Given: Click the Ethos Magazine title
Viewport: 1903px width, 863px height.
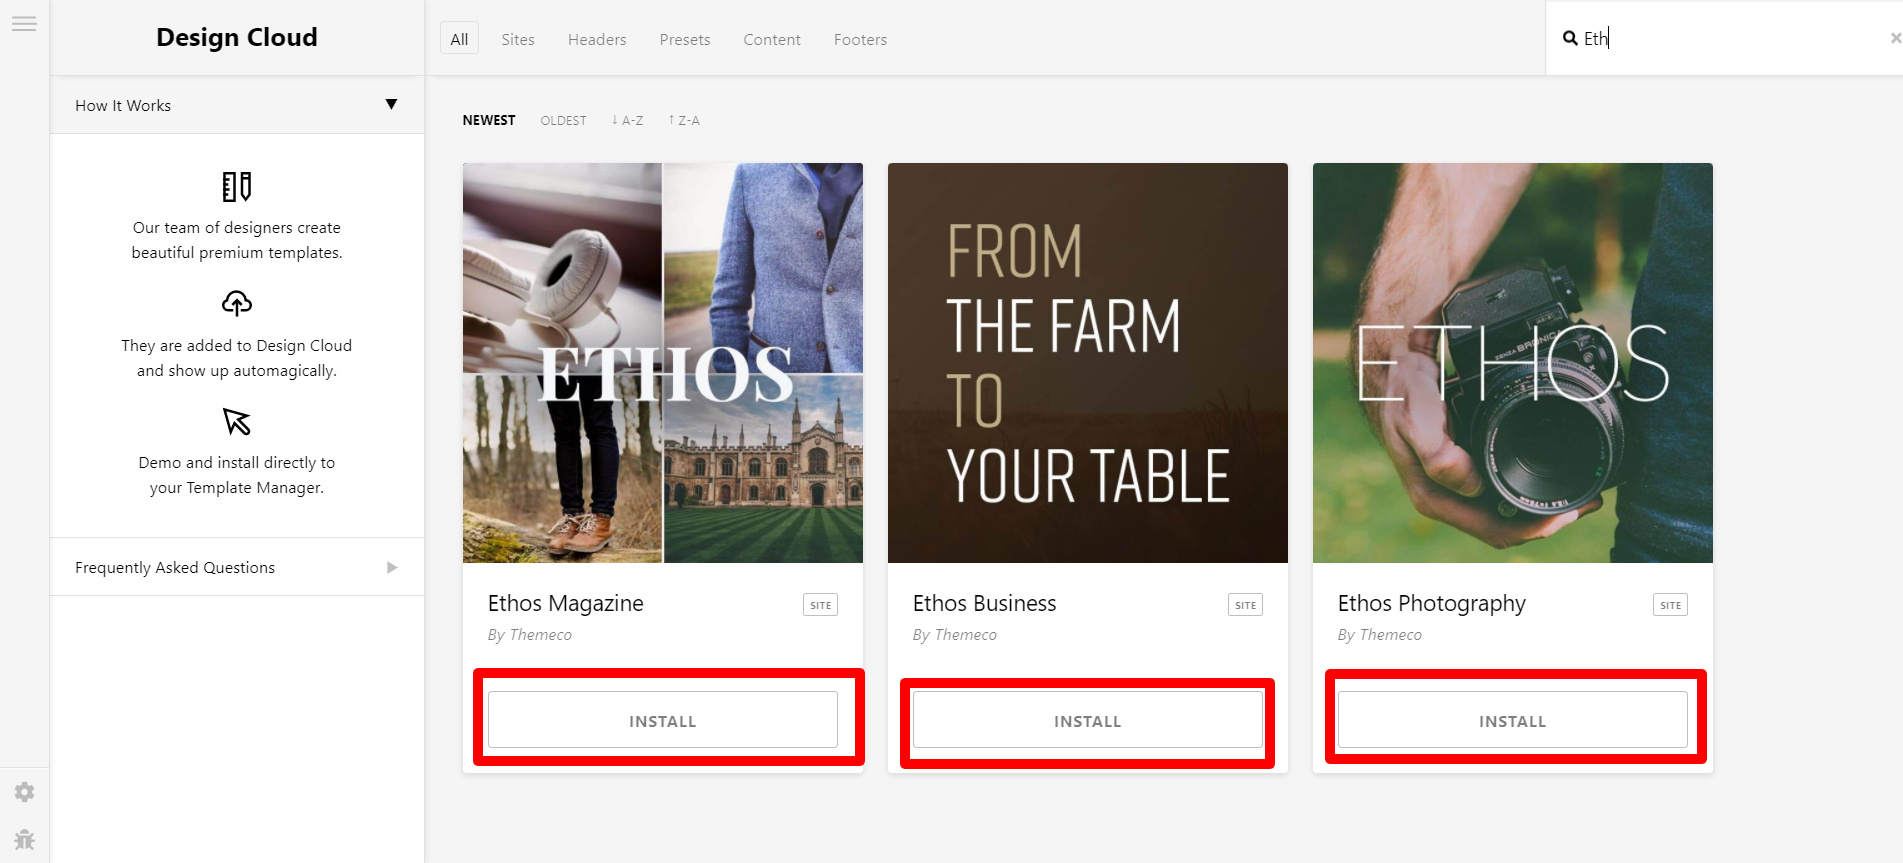Looking at the screenshot, I should 566,603.
